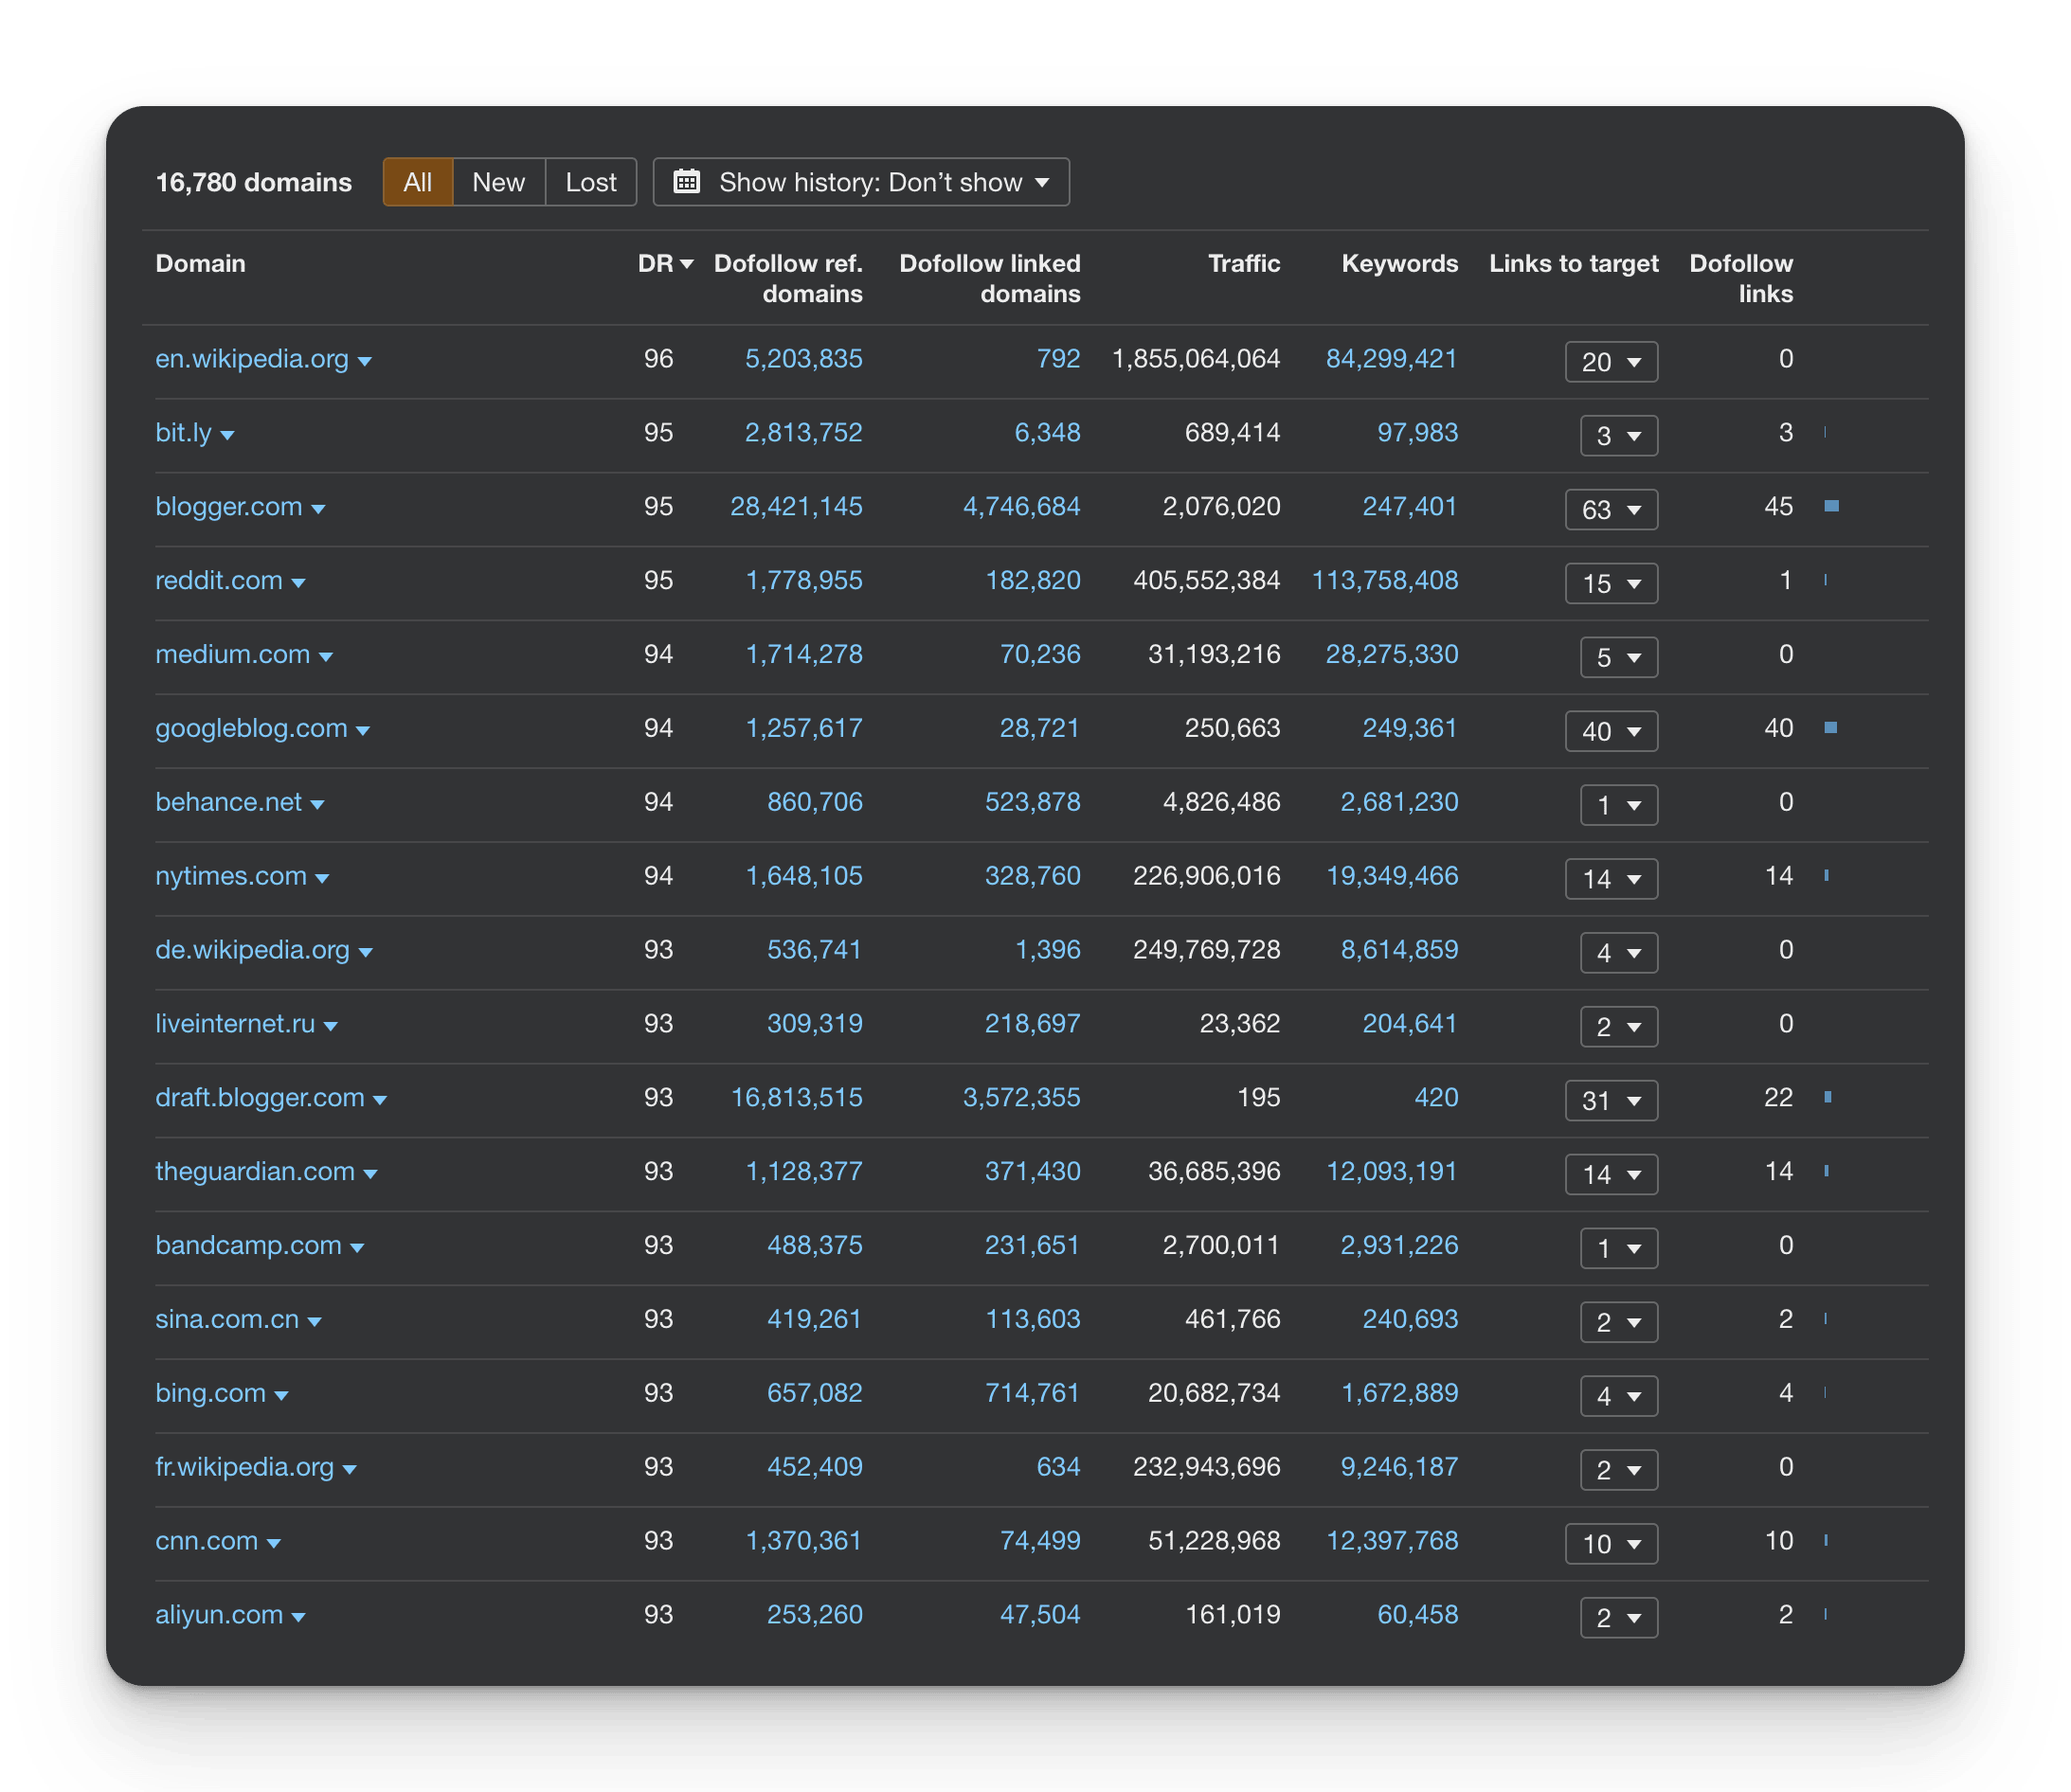Expand the arrow next to nytimes.com
This screenshot has height=1792, width=2071.
click(x=322, y=880)
